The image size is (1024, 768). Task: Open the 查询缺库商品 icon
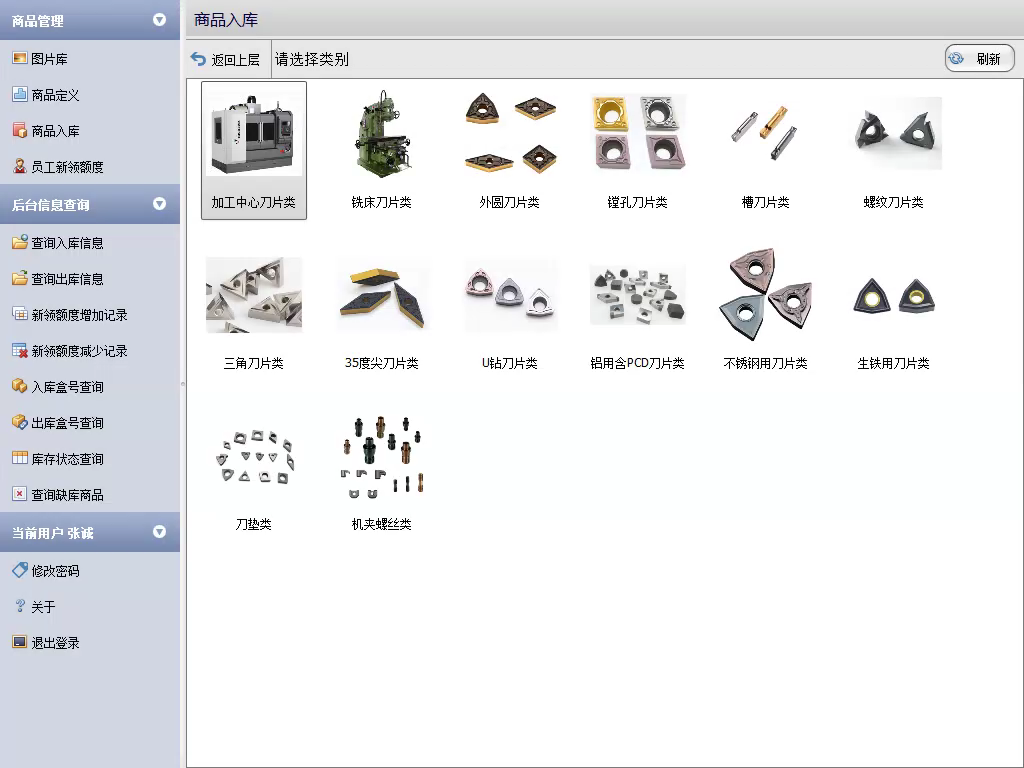click(x=20, y=494)
